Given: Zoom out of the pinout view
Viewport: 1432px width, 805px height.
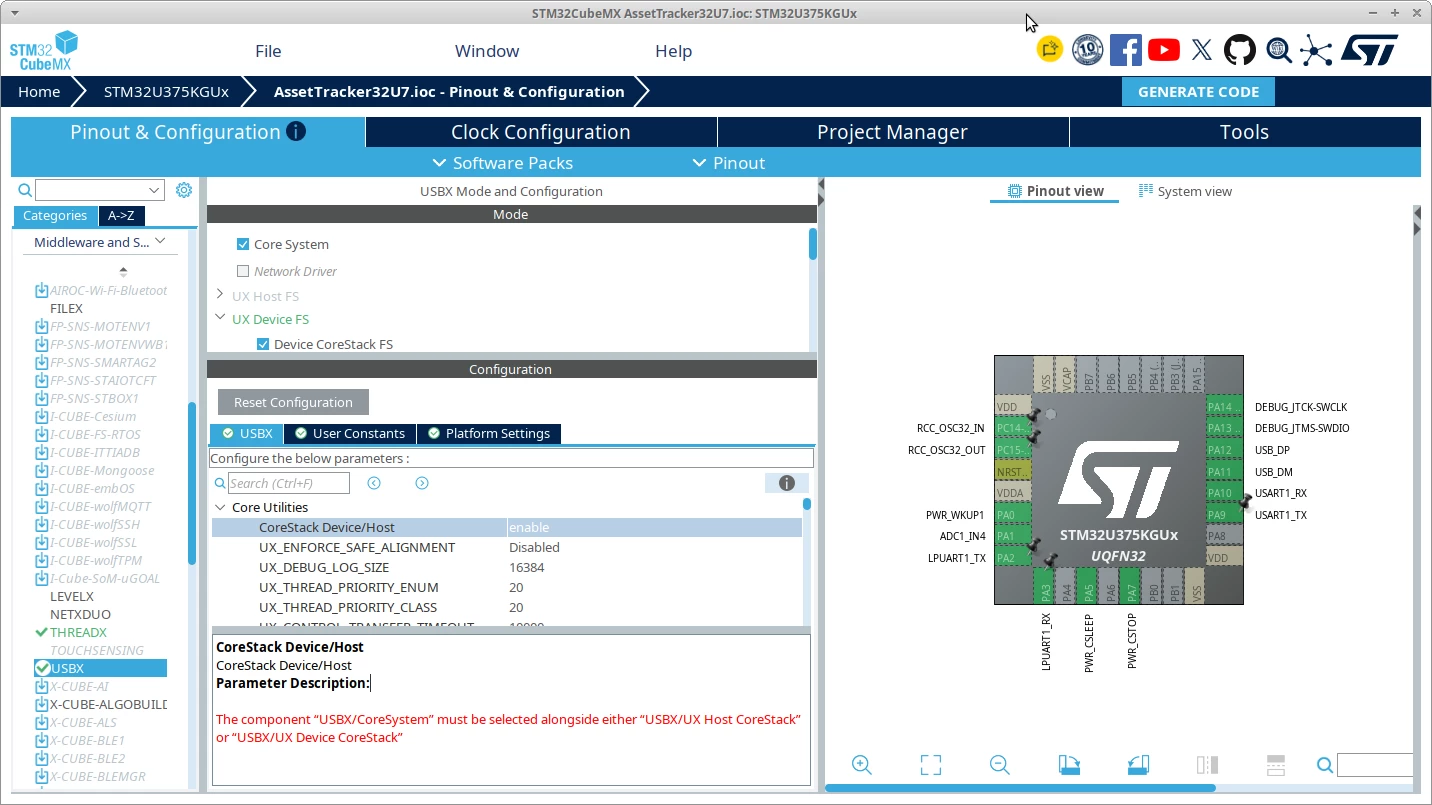Looking at the screenshot, I should click(999, 765).
